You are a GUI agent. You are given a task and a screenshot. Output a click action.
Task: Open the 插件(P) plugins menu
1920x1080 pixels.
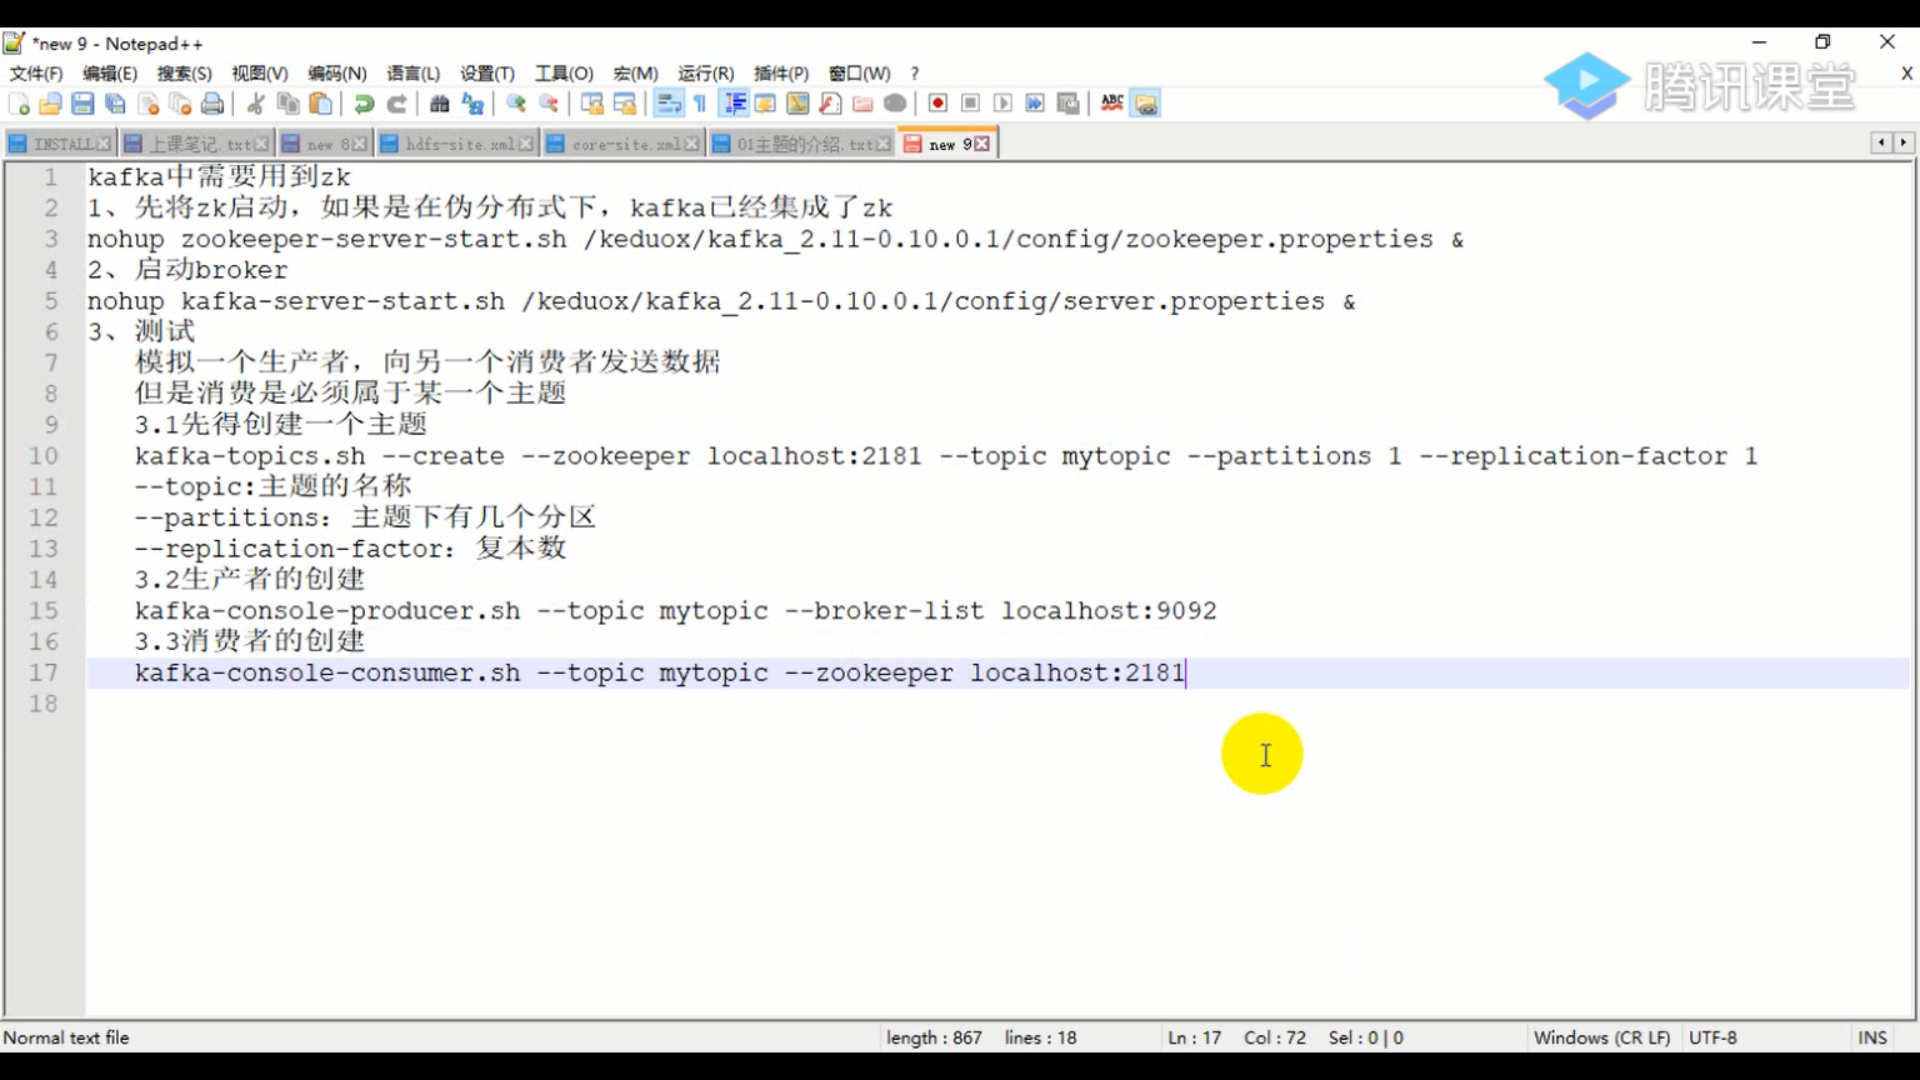(780, 73)
